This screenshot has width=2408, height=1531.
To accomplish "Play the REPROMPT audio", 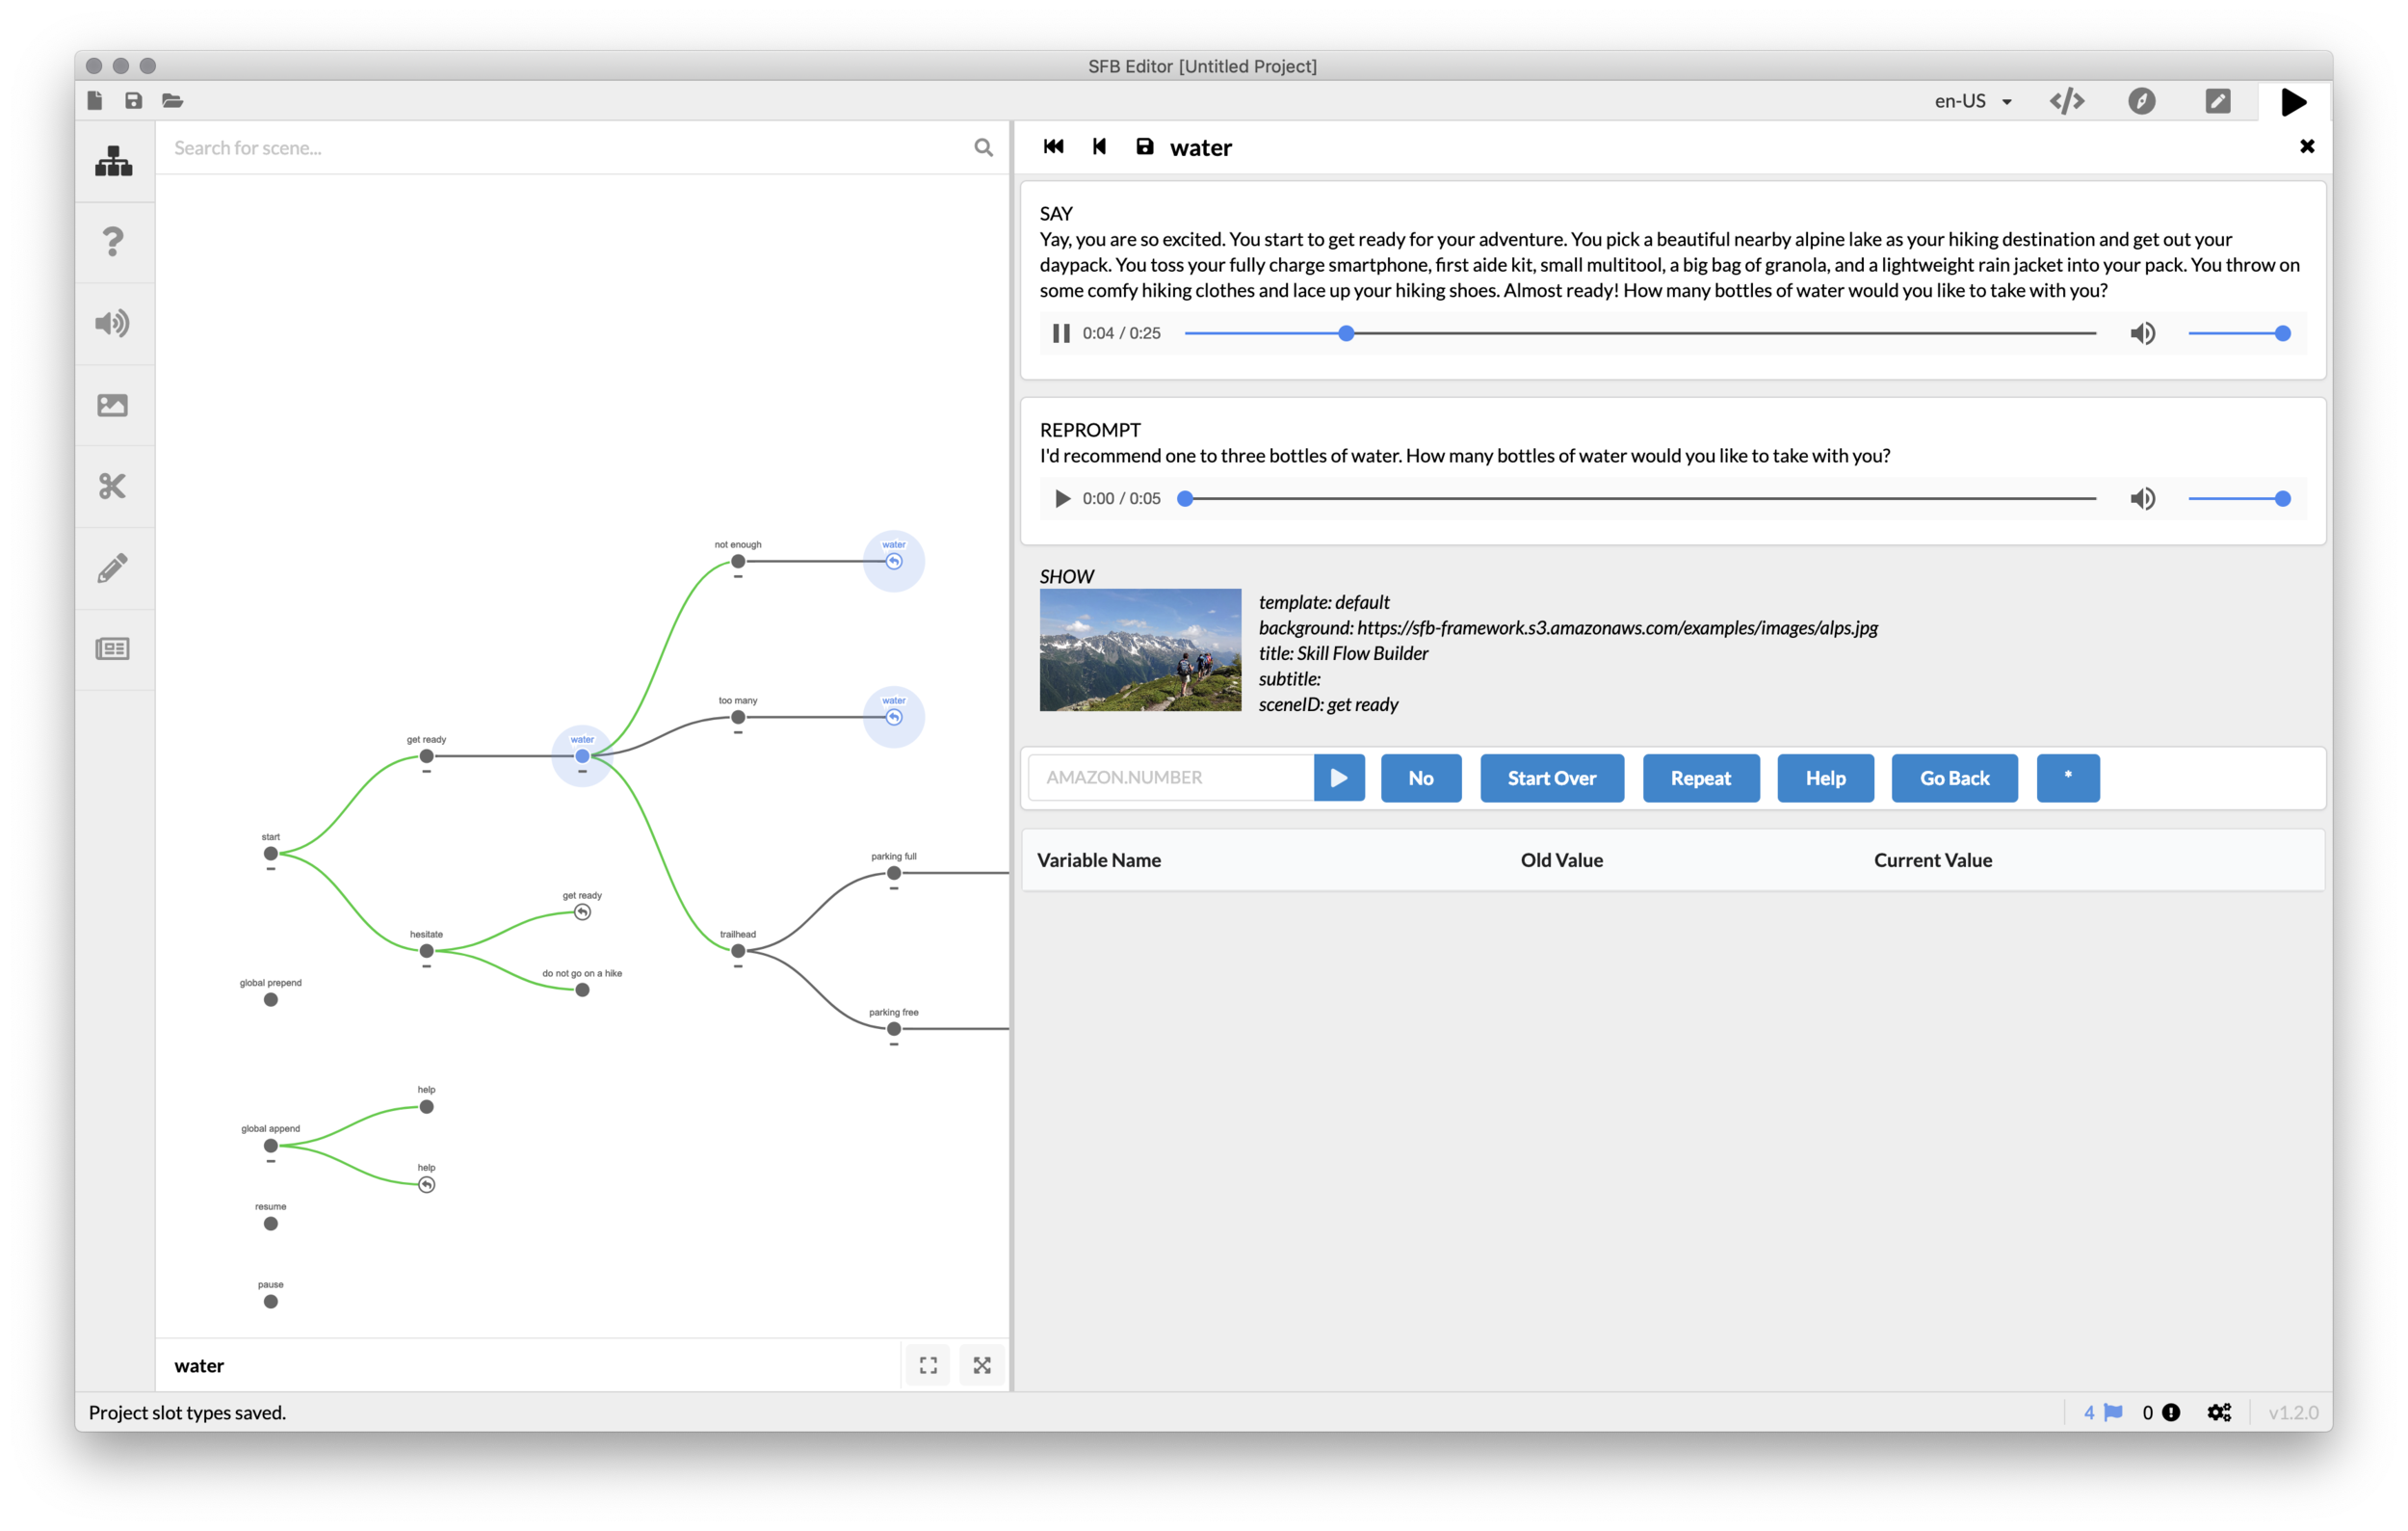I will (x=1062, y=498).
